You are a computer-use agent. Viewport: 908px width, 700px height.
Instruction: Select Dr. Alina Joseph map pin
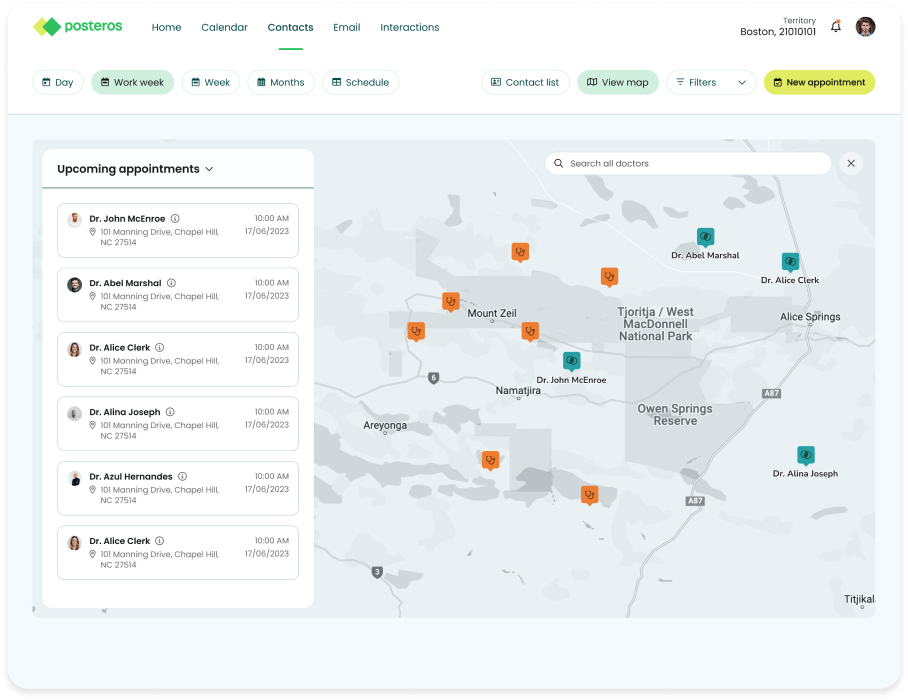point(805,455)
